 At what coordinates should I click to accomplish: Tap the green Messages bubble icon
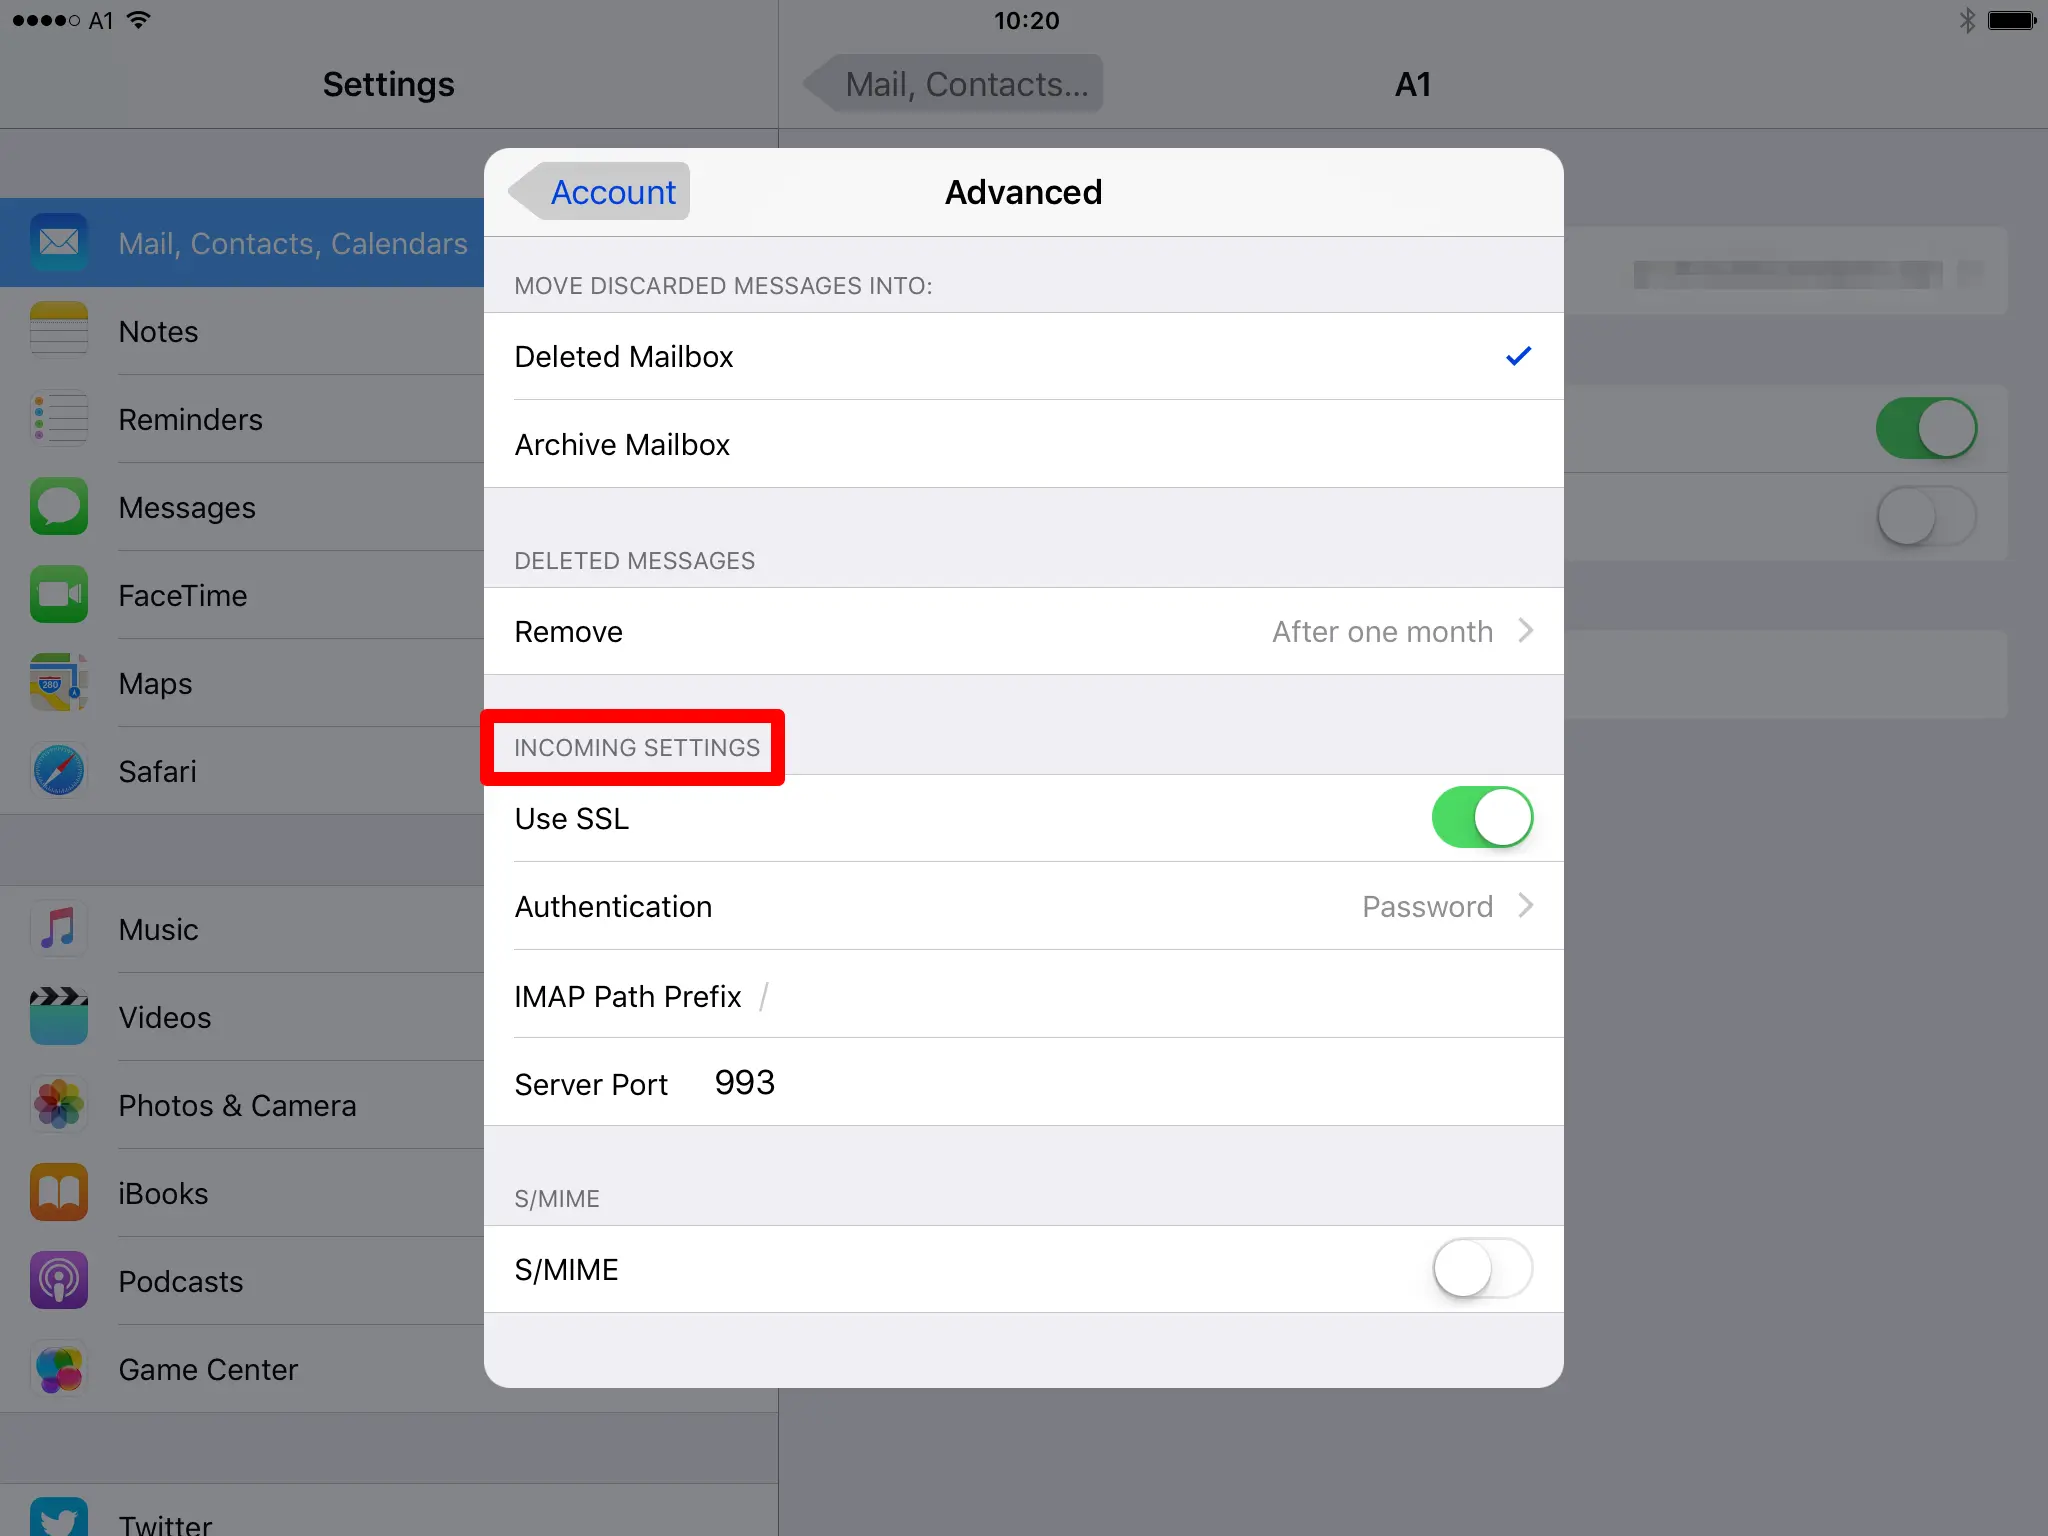(59, 507)
